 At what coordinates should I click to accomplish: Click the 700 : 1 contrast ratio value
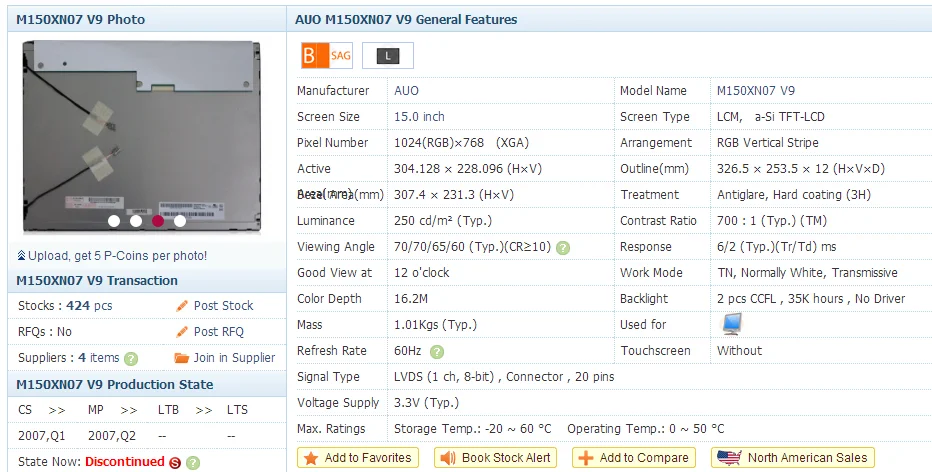point(772,221)
